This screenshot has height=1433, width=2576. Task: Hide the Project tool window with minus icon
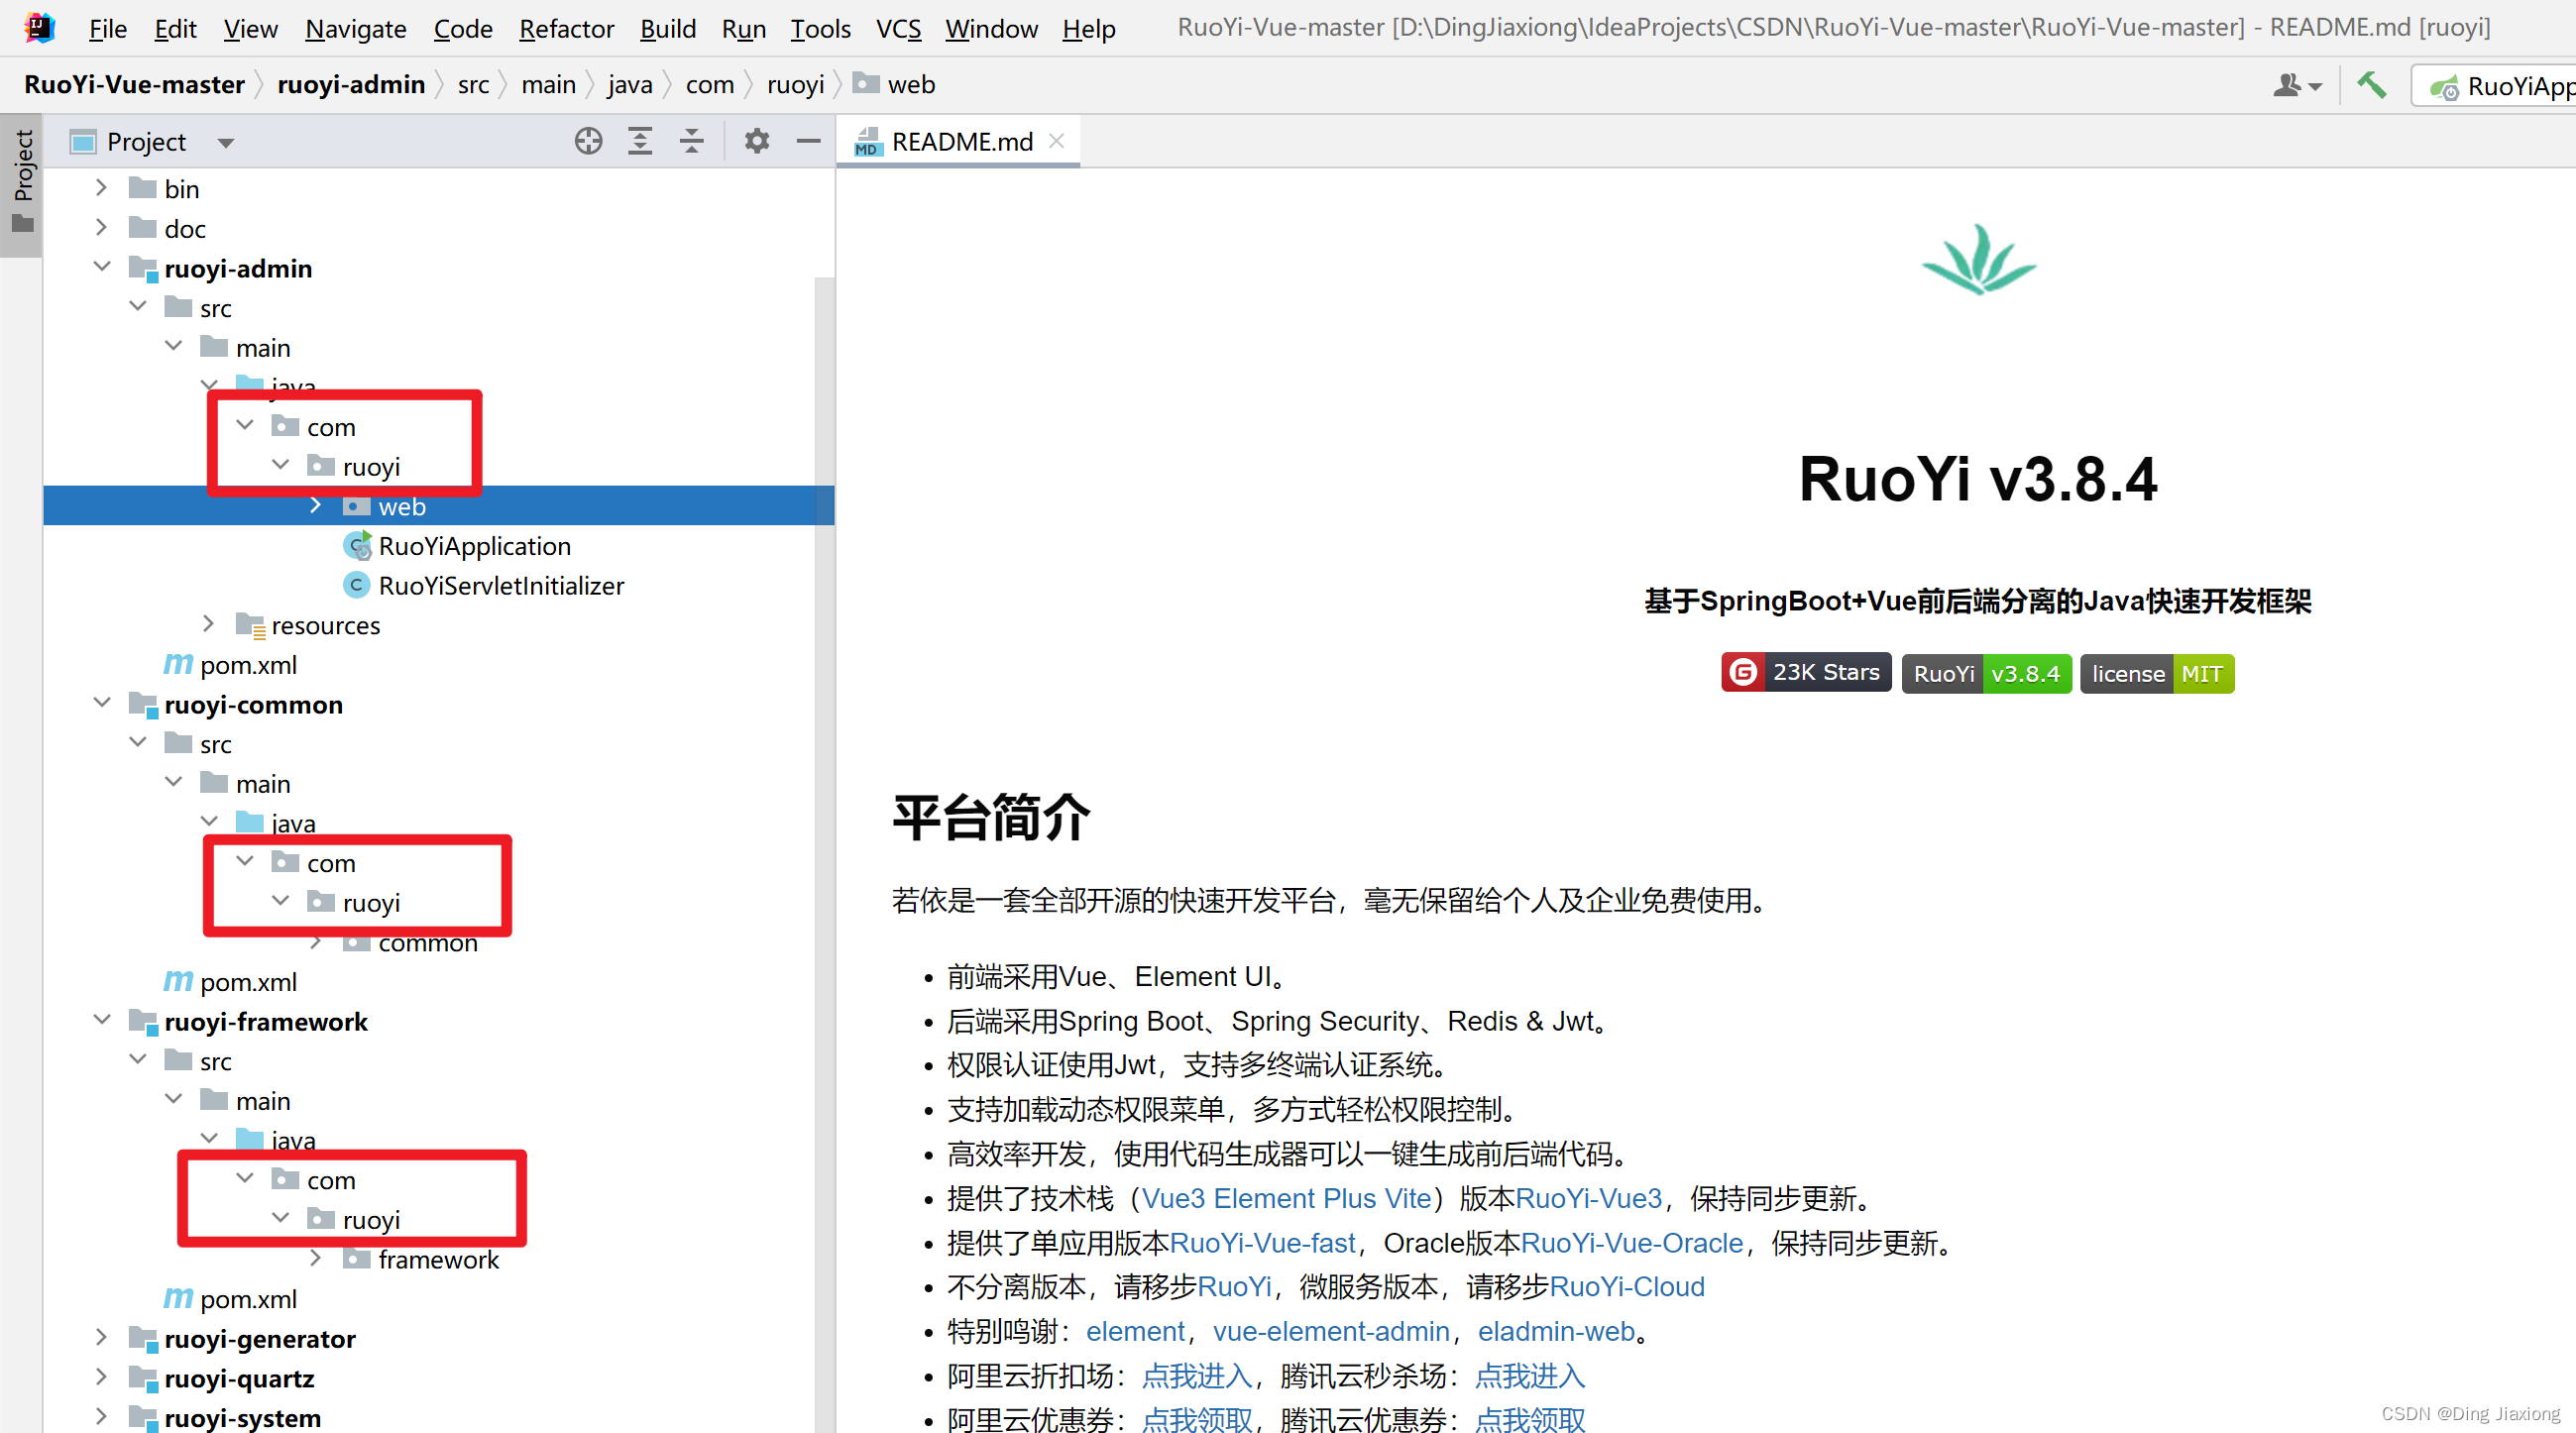point(808,142)
